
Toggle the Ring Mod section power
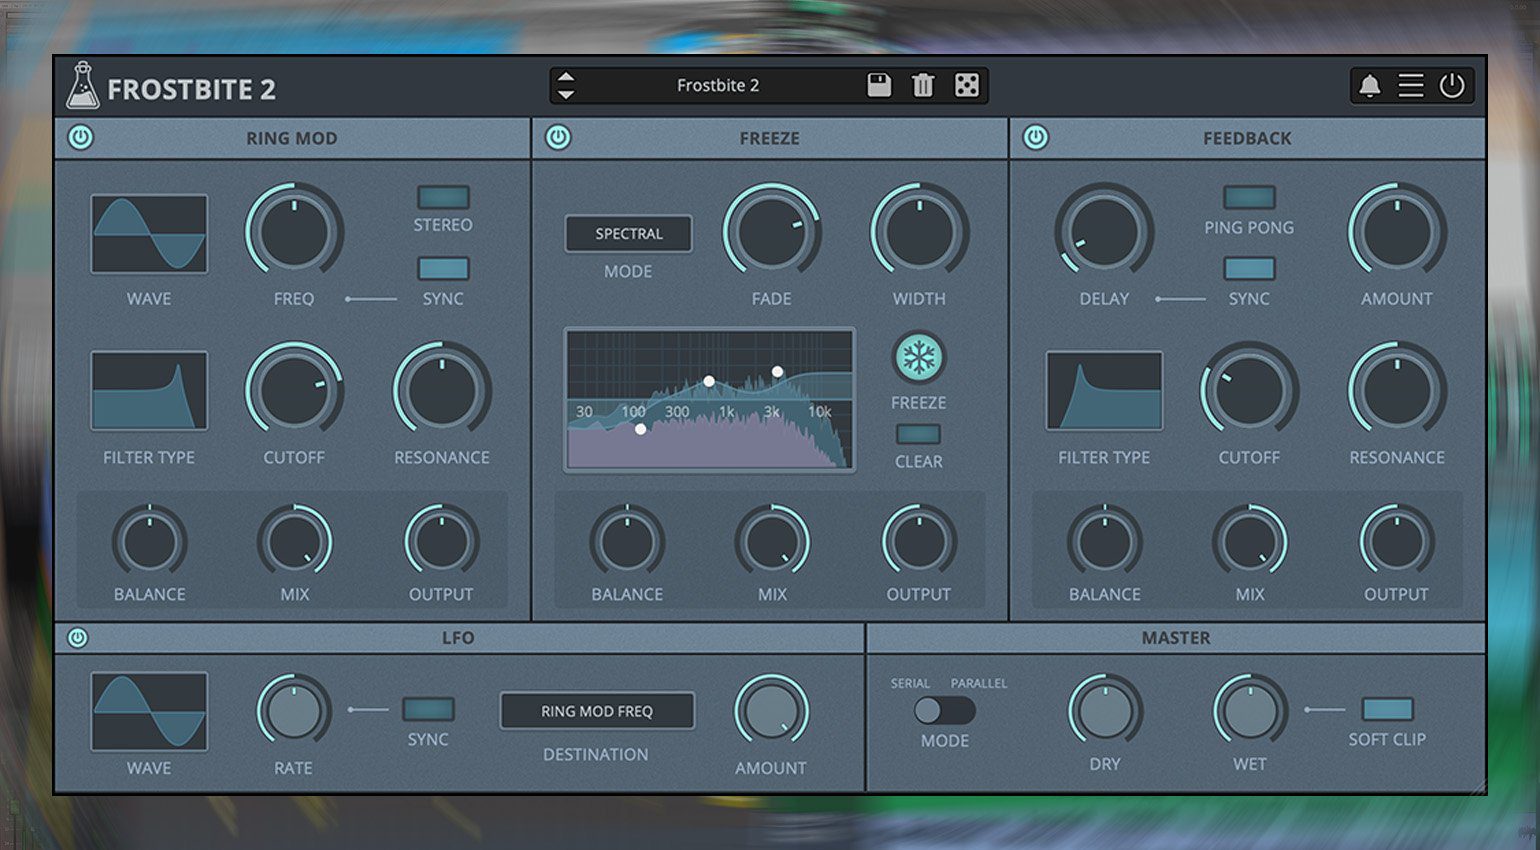point(81,138)
